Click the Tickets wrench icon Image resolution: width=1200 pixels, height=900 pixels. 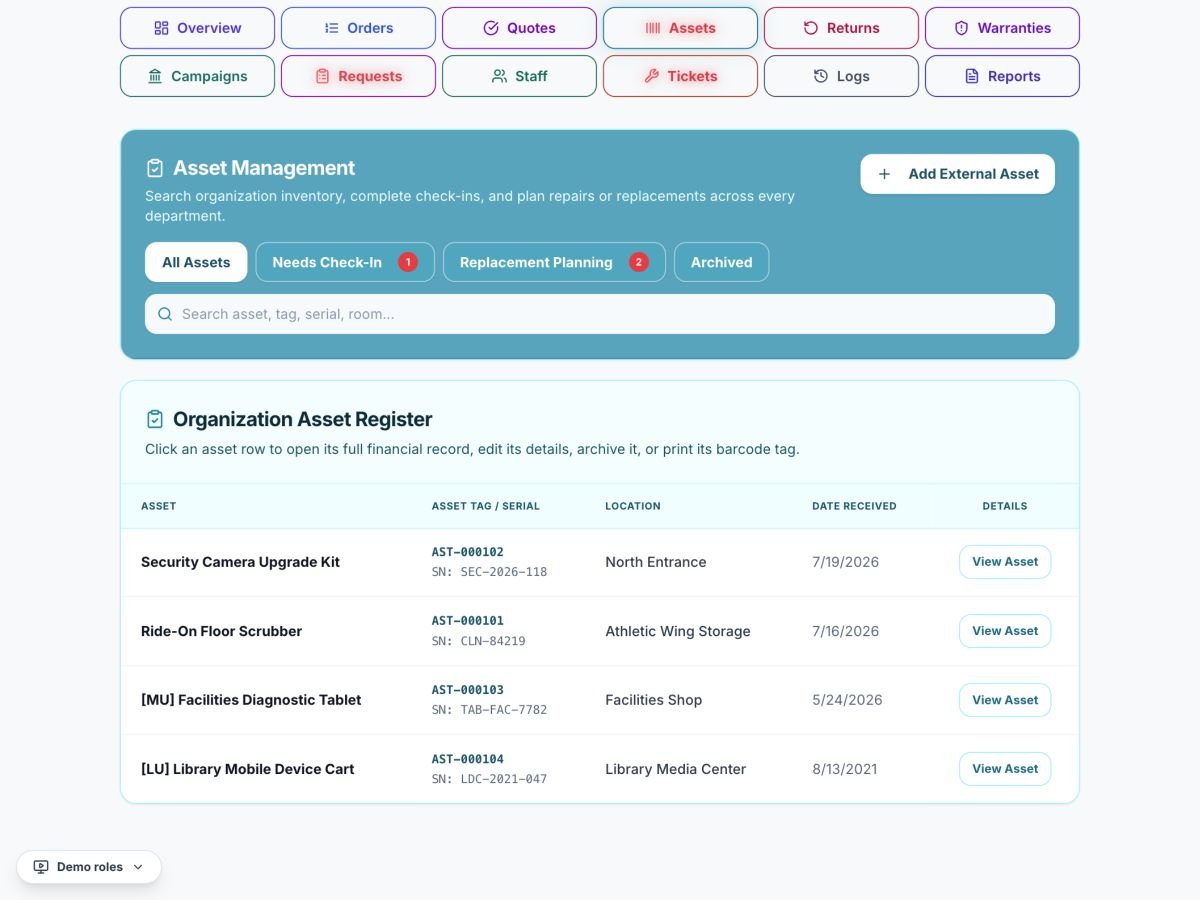tap(651, 76)
